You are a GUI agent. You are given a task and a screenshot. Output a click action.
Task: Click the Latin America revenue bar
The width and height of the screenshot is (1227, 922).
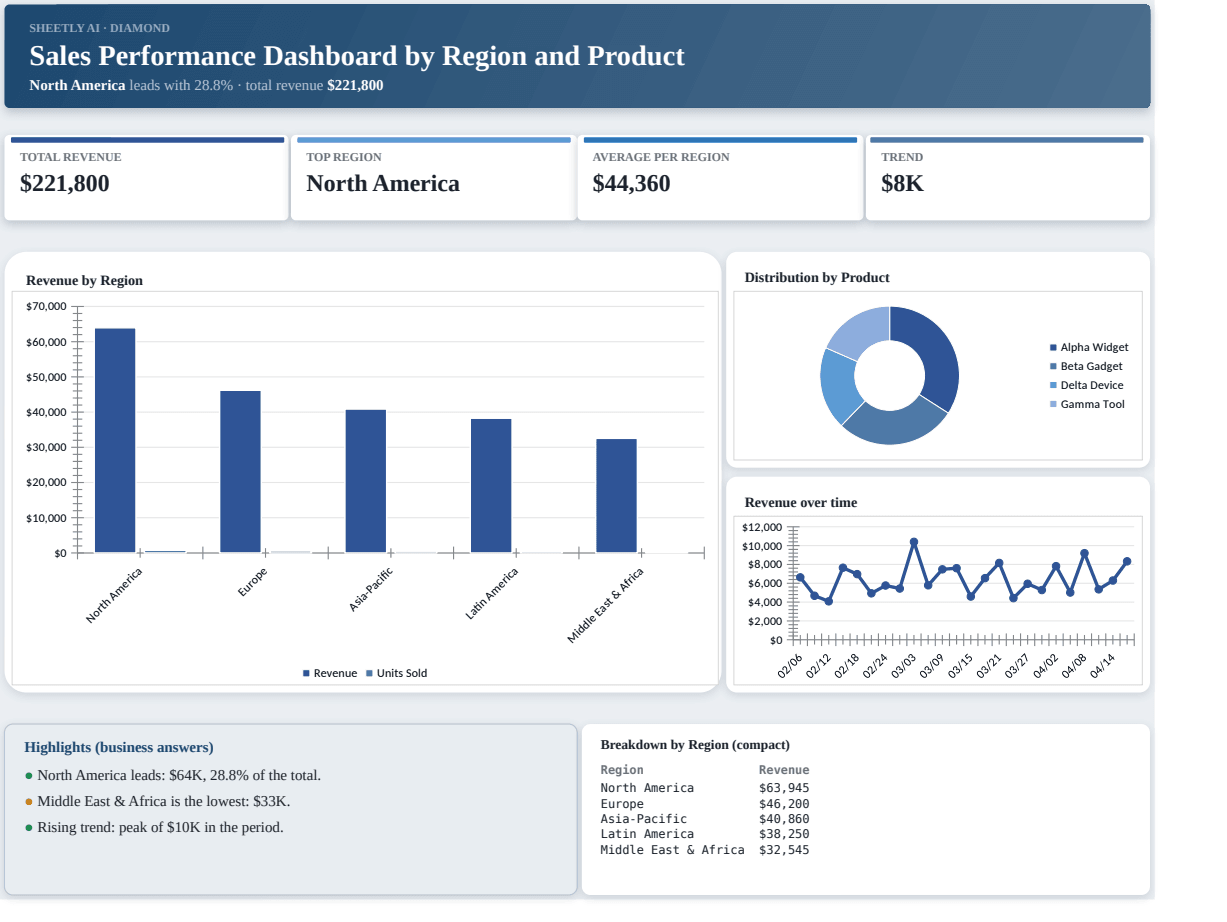[491, 485]
